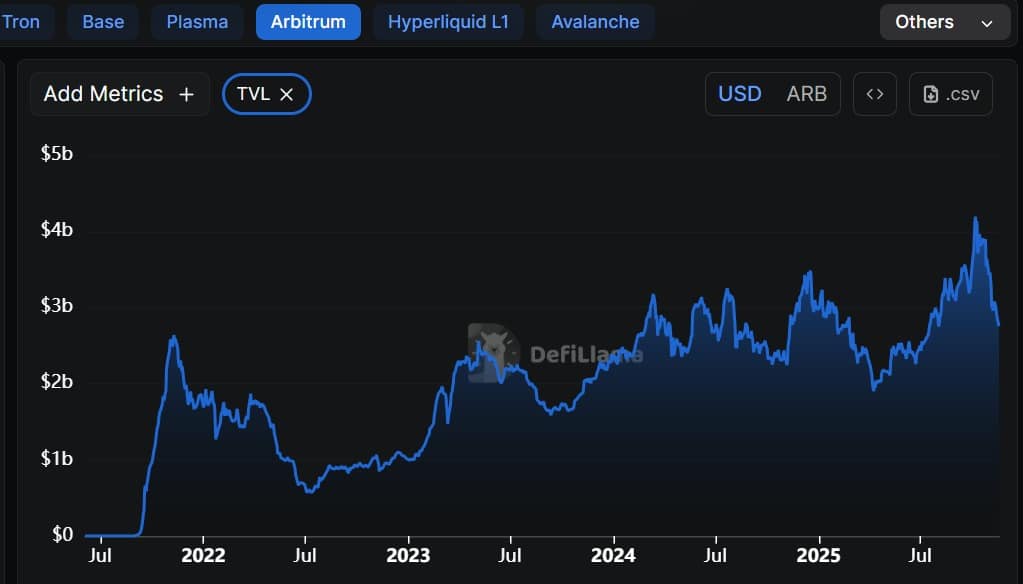Image resolution: width=1023 pixels, height=584 pixels.
Task: Click the $0 y-axis label
Action: click(x=63, y=534)
